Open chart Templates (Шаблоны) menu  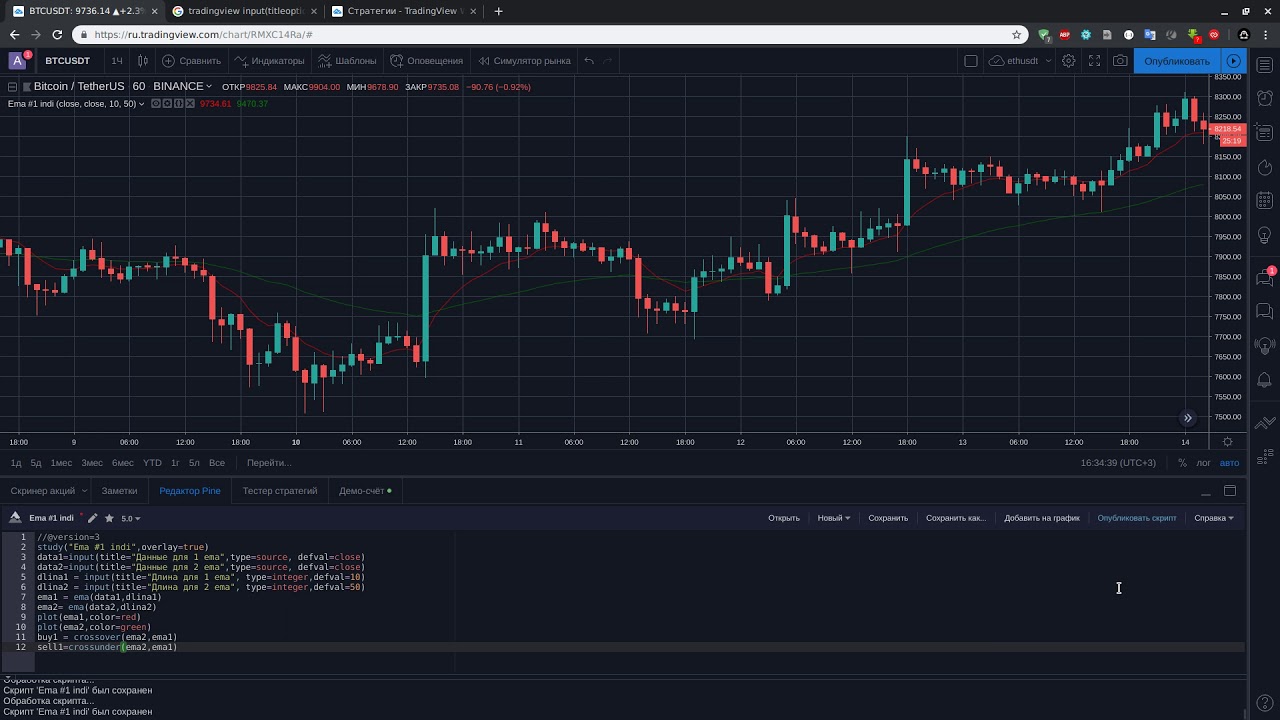347,61
